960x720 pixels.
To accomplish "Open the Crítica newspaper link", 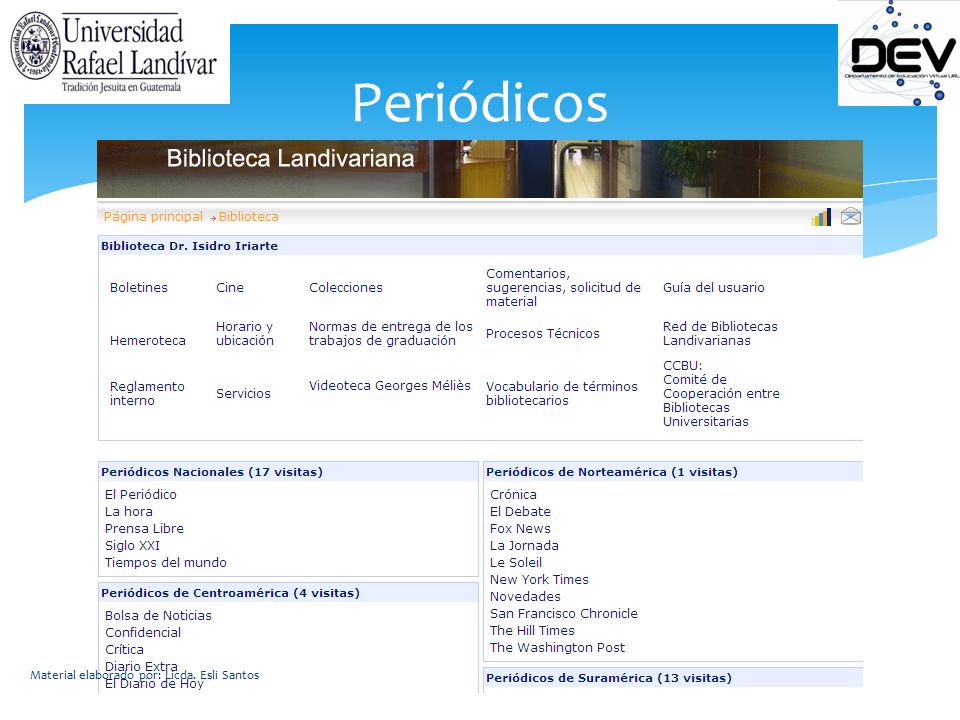I will pyautogui.click(x=124, y=650).
